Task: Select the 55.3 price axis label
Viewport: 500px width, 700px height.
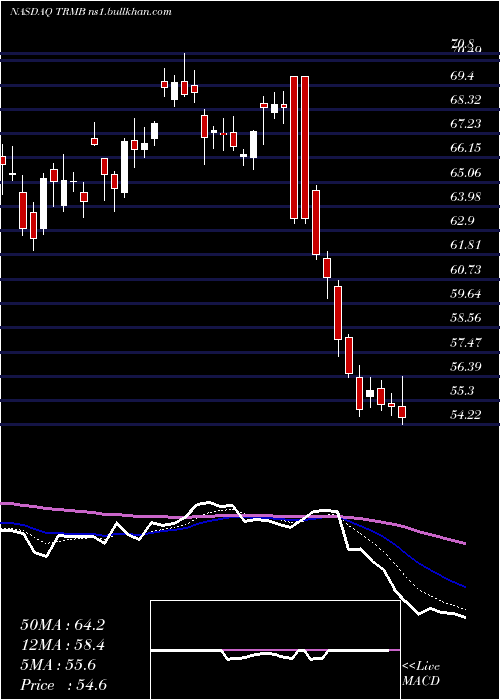Action: tap(462, 391)
